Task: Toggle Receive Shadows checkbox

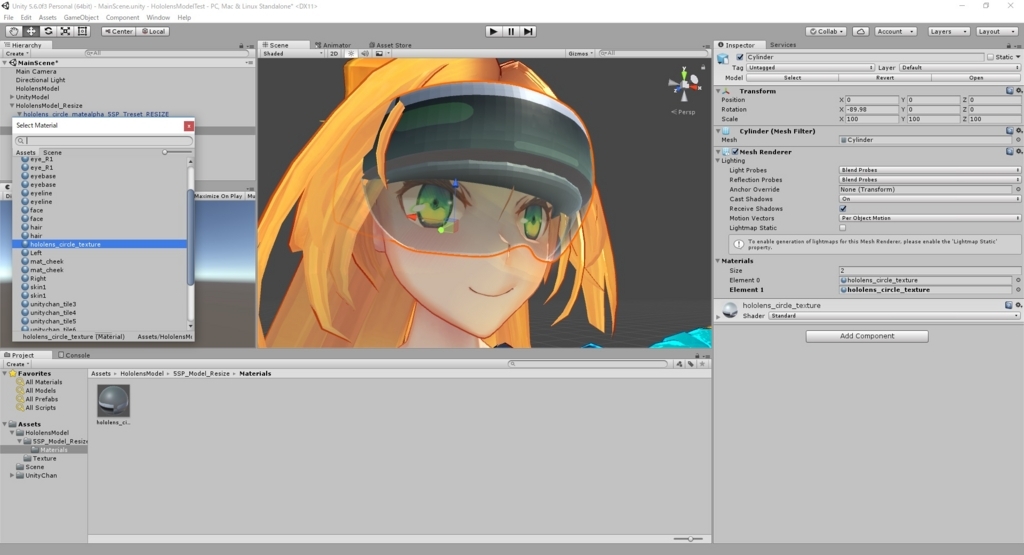Action: 842,209
